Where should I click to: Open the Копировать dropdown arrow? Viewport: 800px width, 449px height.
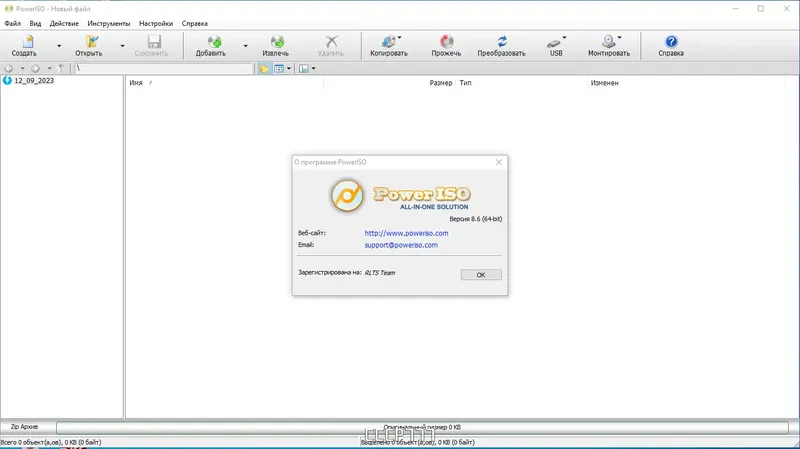pos(399,37)
